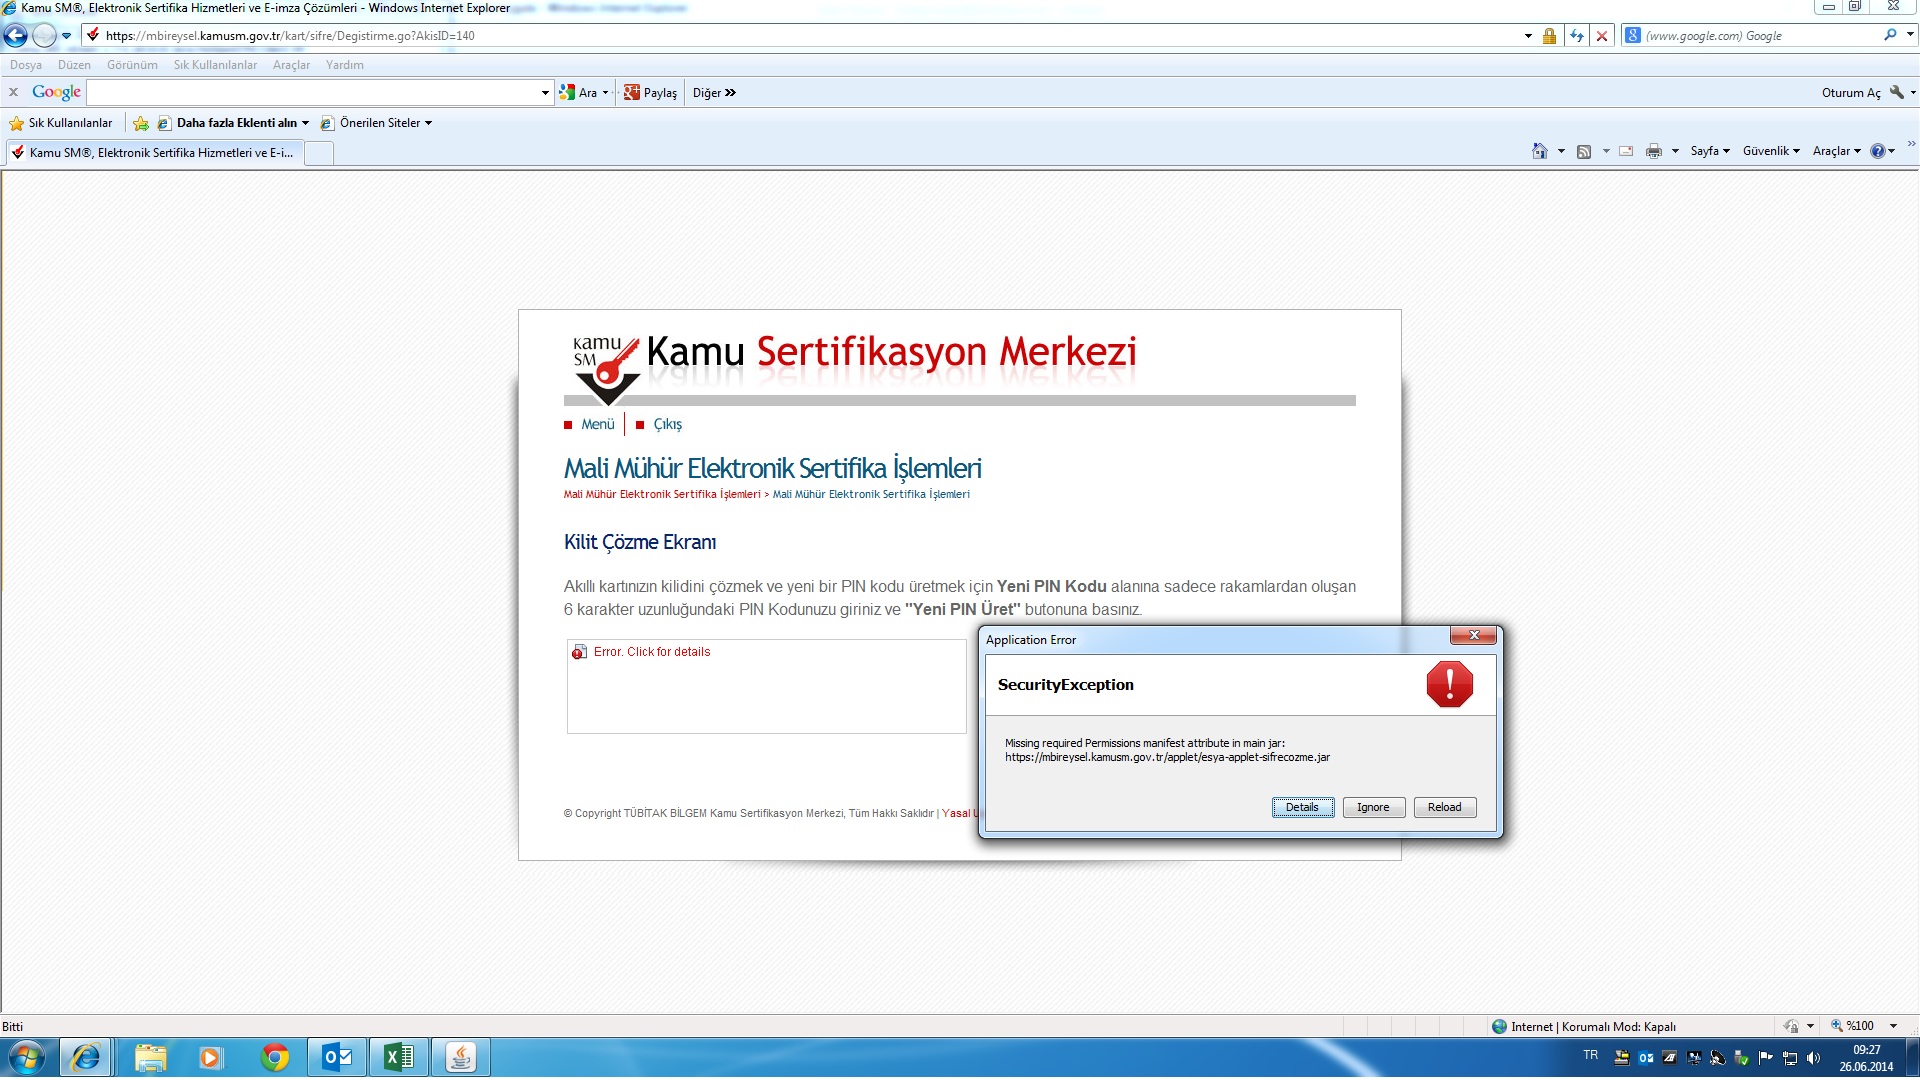Click the refresh icon next to address bar

pyautogui.click(x=1577, y=36)
